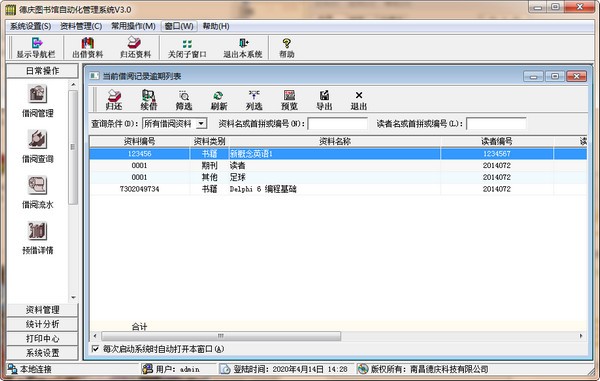
Task: Click the 用户 admin icon in the status bar
Action: [x=147, y=369]
